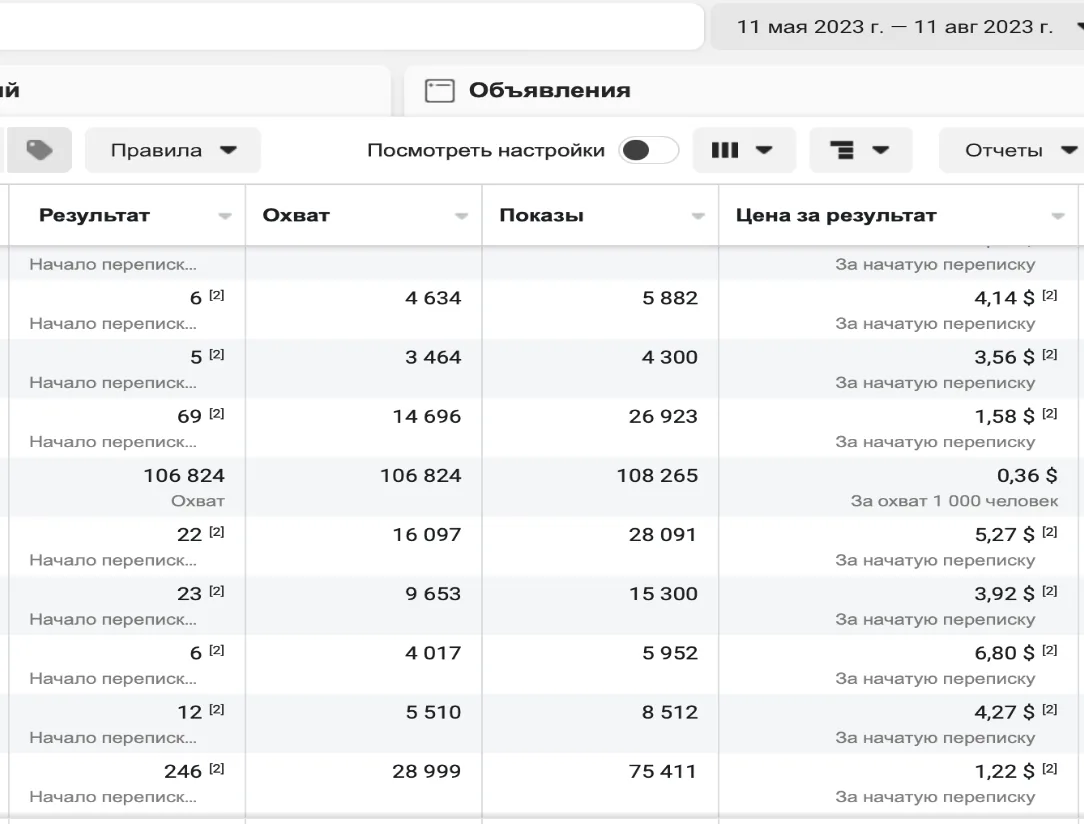Sort by the Охват column header
Image resolution: width=1084 pixels, height=824 pixels.
coord(296,215)
